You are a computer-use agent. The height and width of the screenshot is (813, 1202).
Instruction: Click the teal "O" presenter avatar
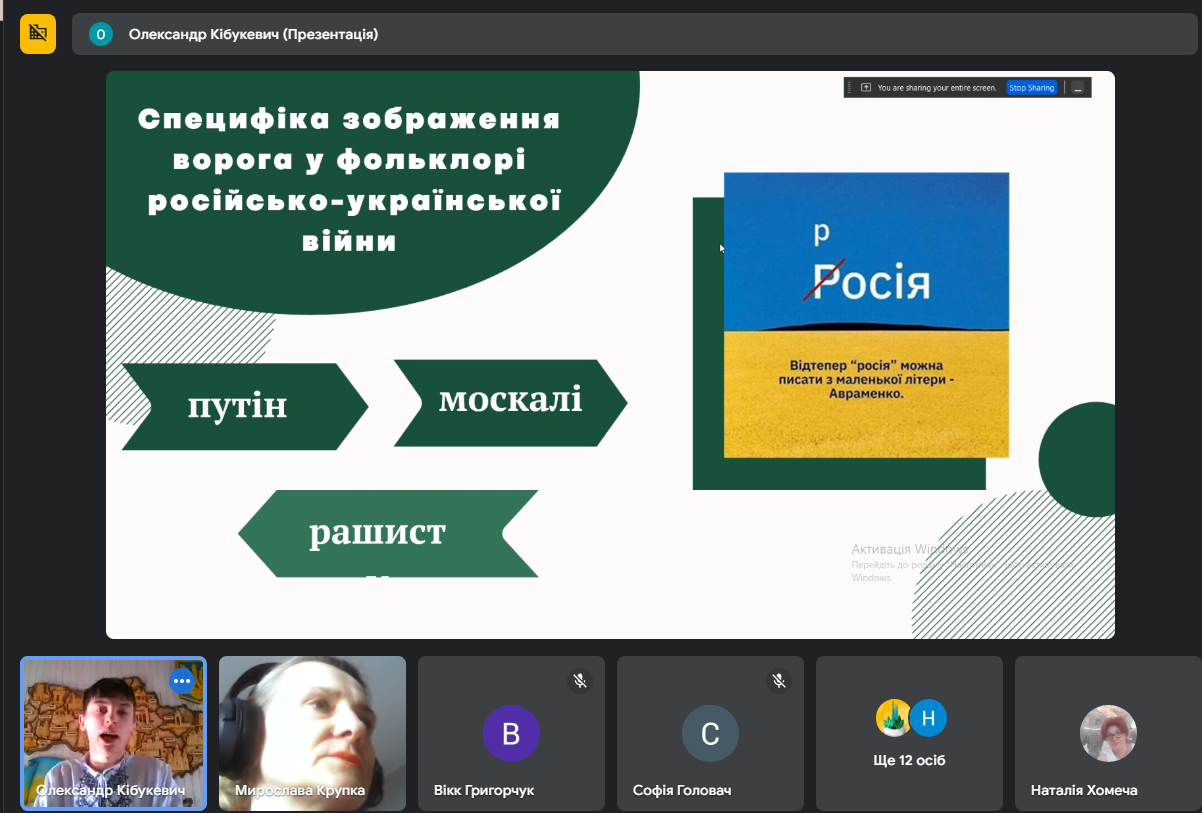[x=100, y=35]
